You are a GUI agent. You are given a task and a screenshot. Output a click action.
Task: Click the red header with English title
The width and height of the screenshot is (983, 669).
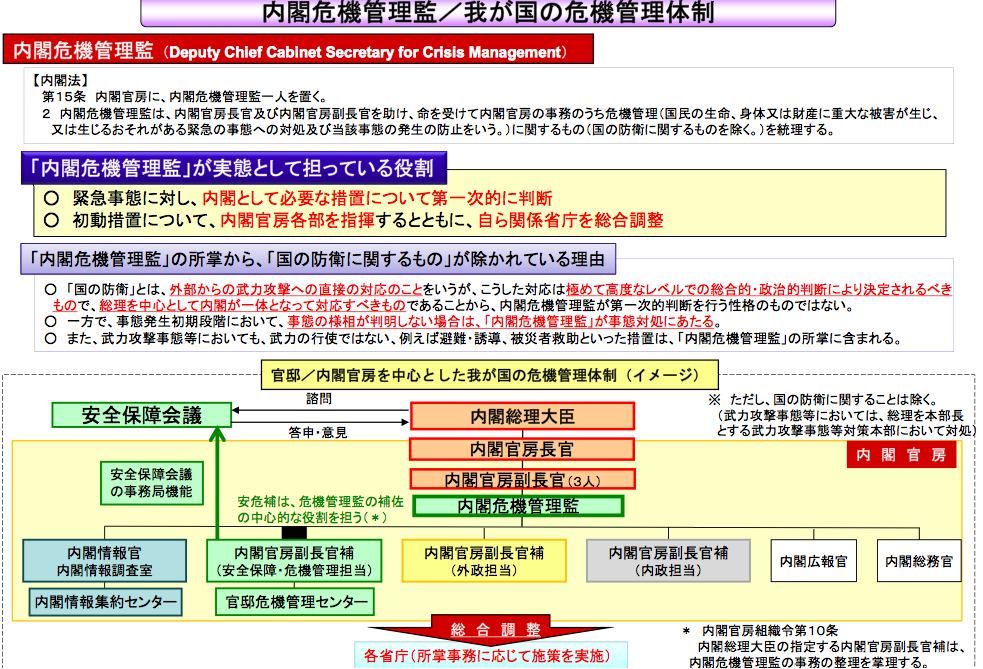tap(298, 50)
